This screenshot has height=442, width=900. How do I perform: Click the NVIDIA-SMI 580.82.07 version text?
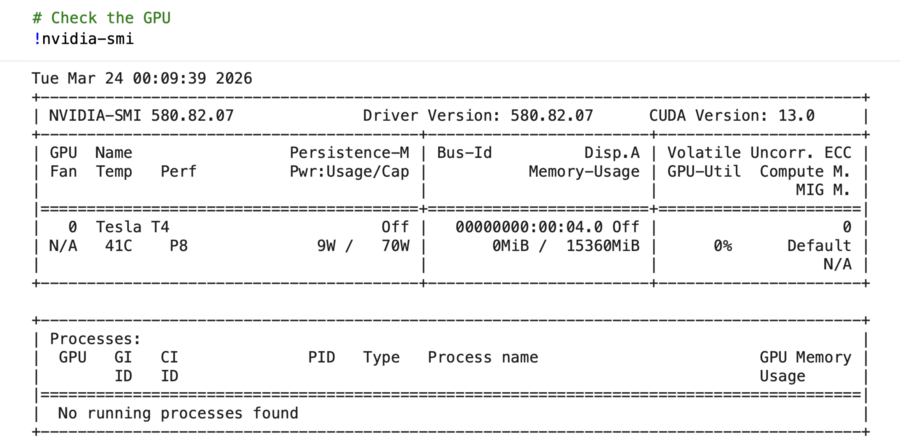tap(141, 116)
